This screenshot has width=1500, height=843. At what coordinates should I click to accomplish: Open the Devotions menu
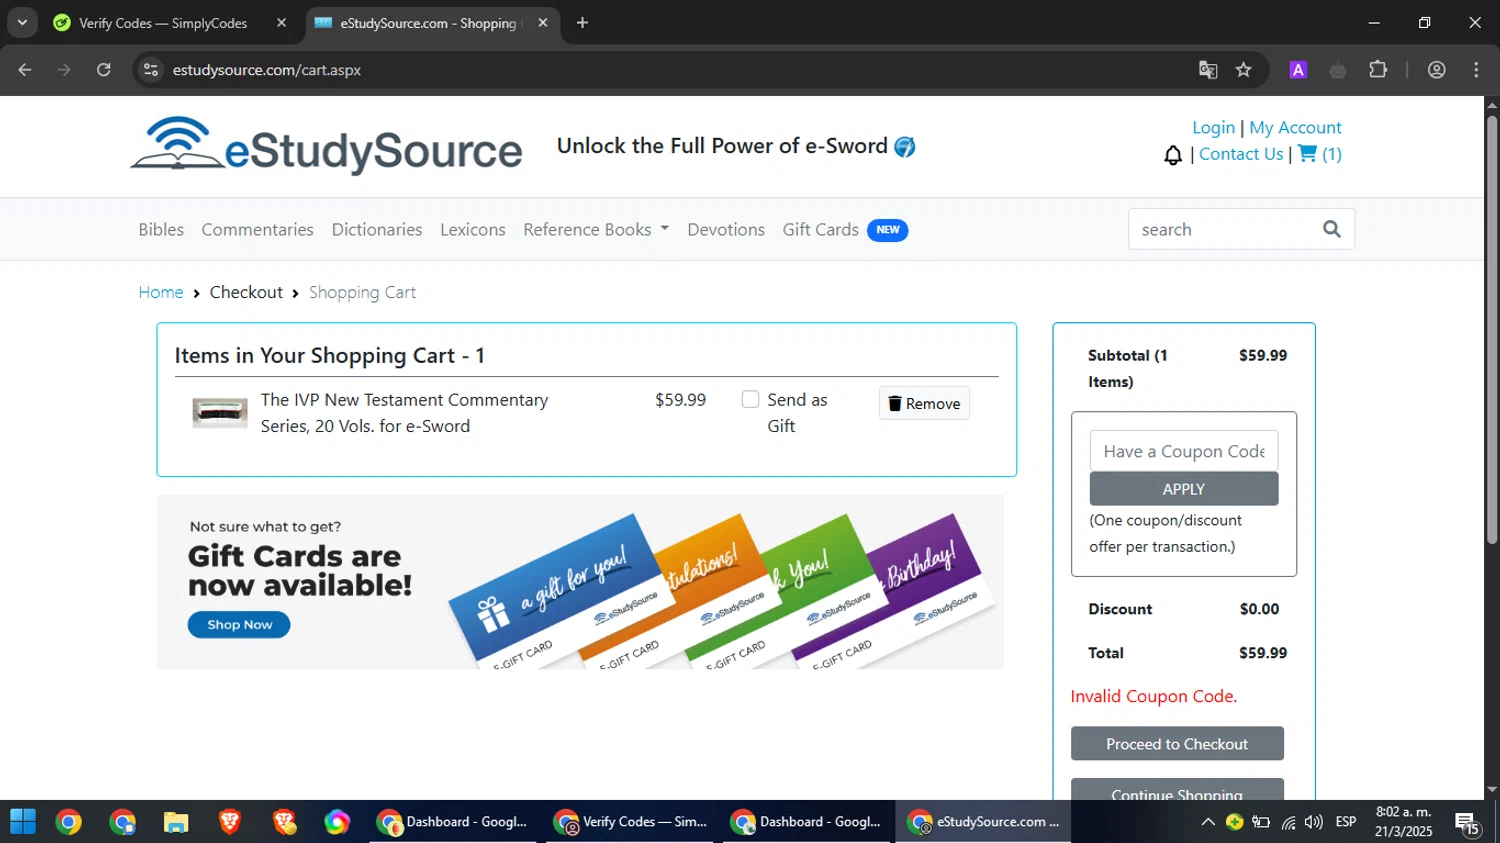click(726, 229)
